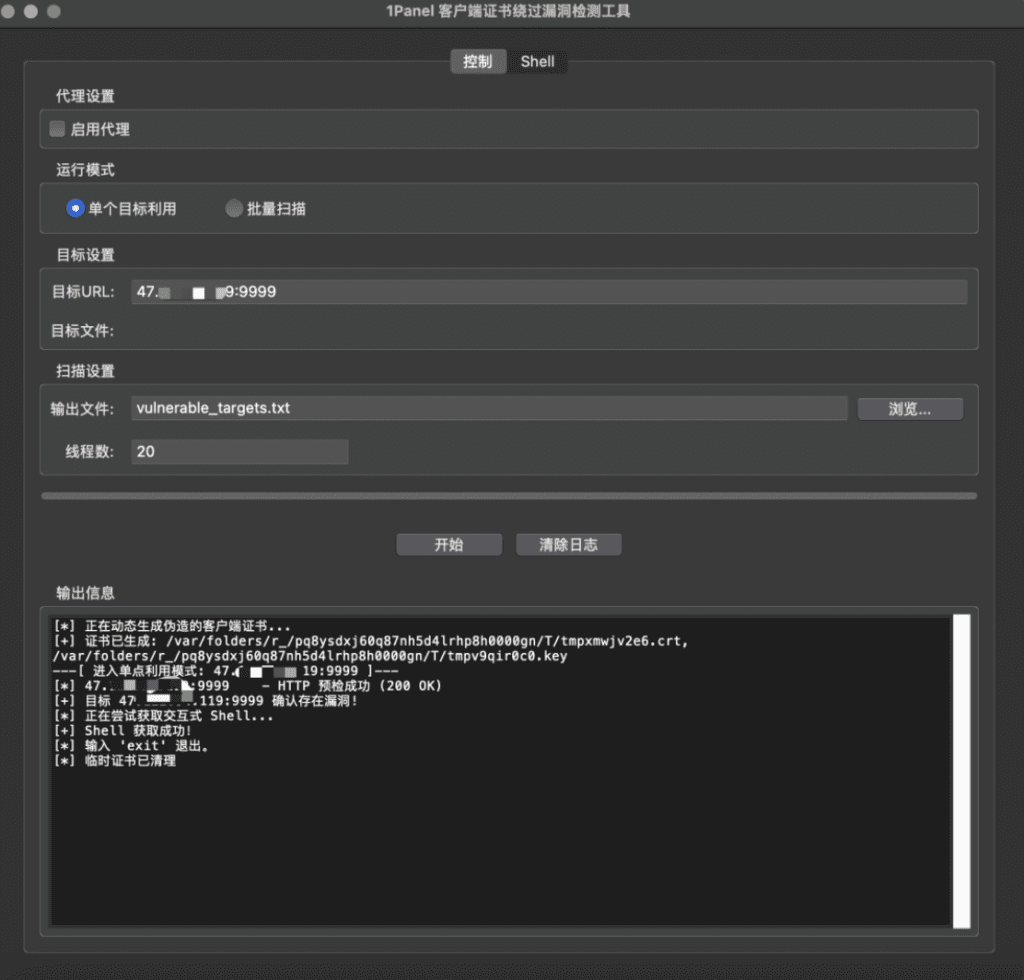Enable the 启用代理 checkbox
Screen dimensions: 1024x980
coord(57,129)
